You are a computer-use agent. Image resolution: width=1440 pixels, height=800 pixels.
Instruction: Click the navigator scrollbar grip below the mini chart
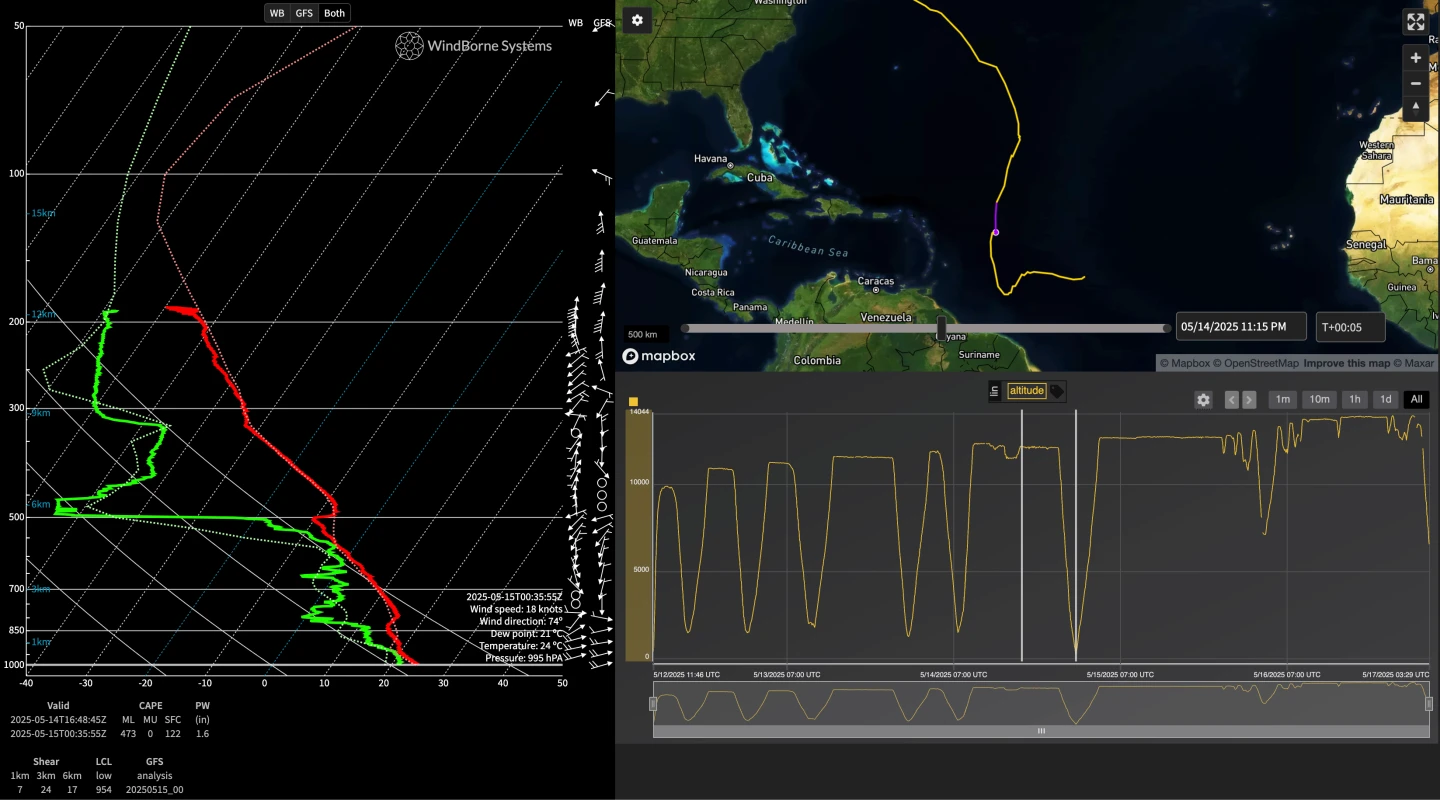[1041, 731]
